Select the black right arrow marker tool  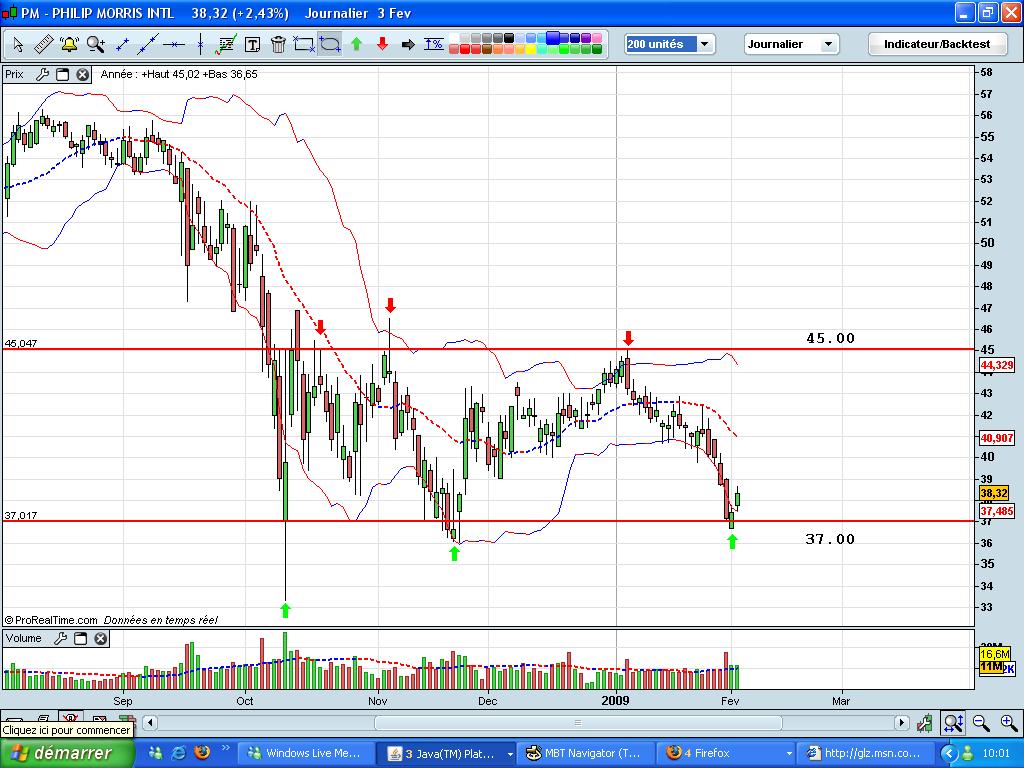[408, 44]
